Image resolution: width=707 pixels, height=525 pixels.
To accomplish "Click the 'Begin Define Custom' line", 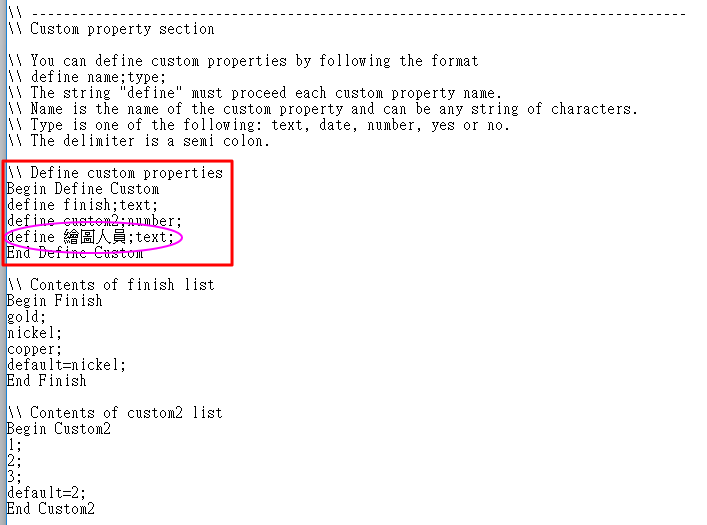I will [x=83, y=189].
